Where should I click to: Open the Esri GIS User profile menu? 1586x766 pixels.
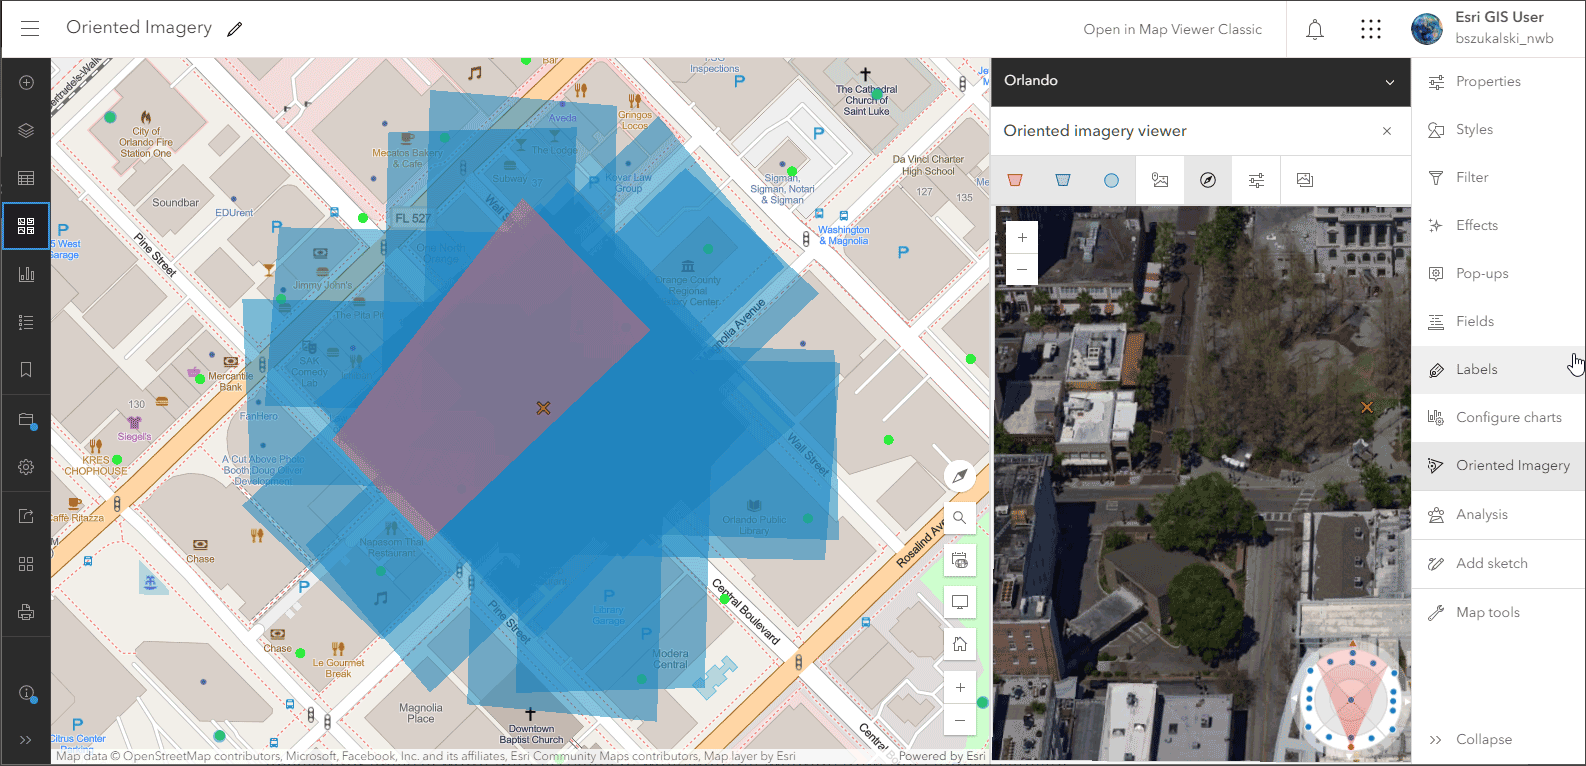click(1483, 28)
